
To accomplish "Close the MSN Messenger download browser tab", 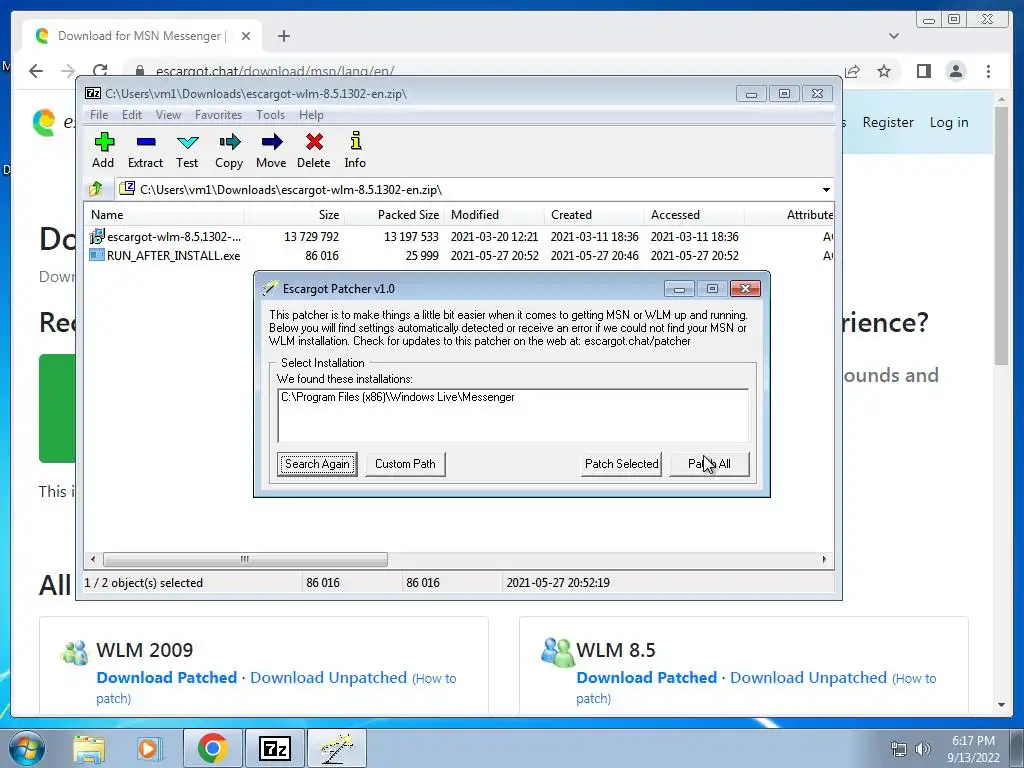I will point(246,36).
